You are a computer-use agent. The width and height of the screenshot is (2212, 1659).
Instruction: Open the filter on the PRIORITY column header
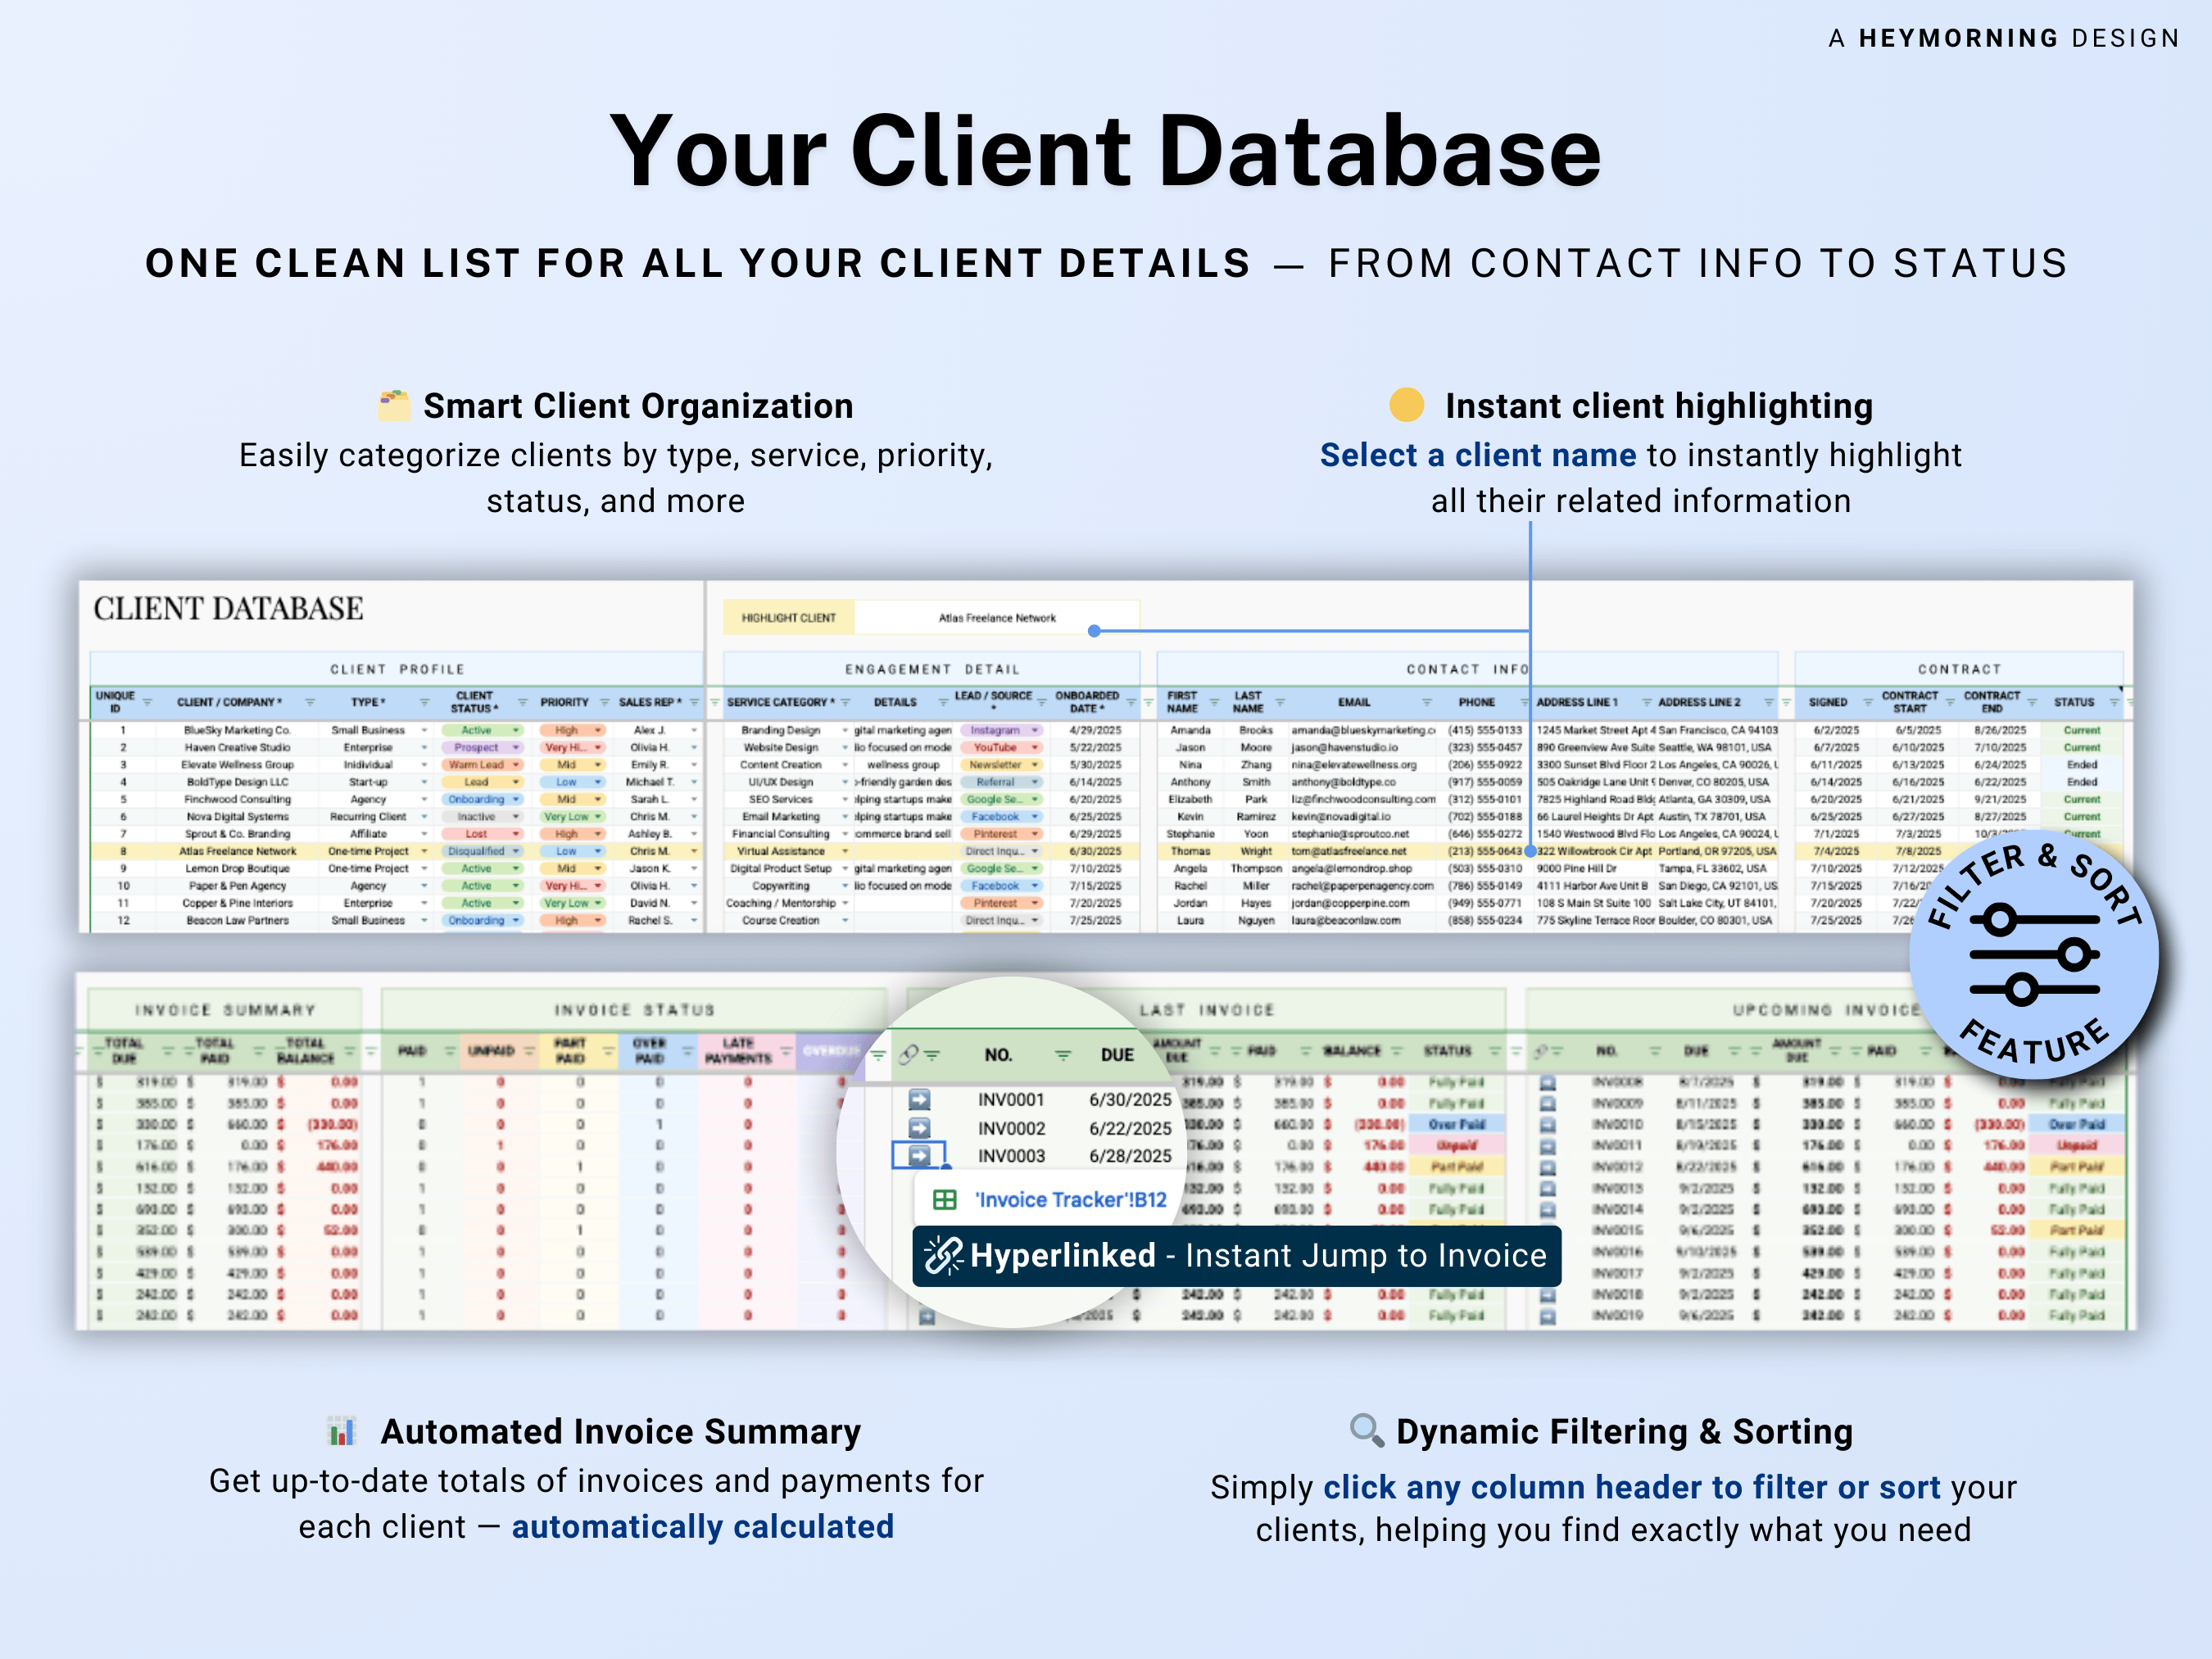[x=605, y=702]
